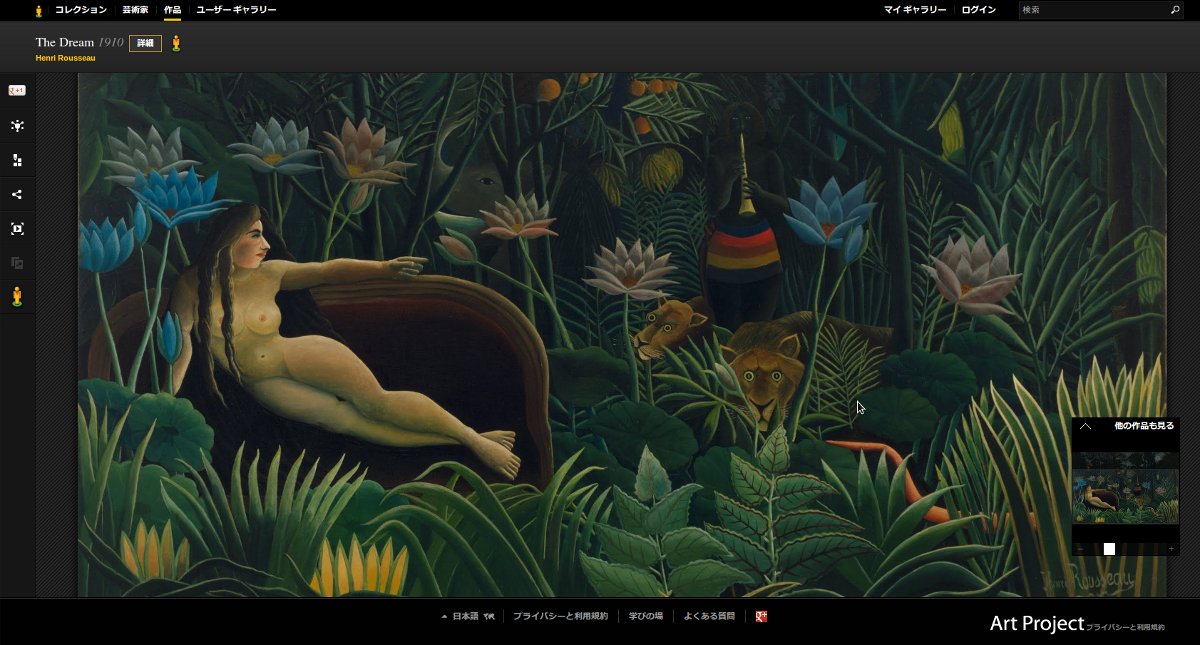The height and width of the screenshot is (645, 1200).
Task: Open the 日本語 language selector
Action: tap(468, 616)
